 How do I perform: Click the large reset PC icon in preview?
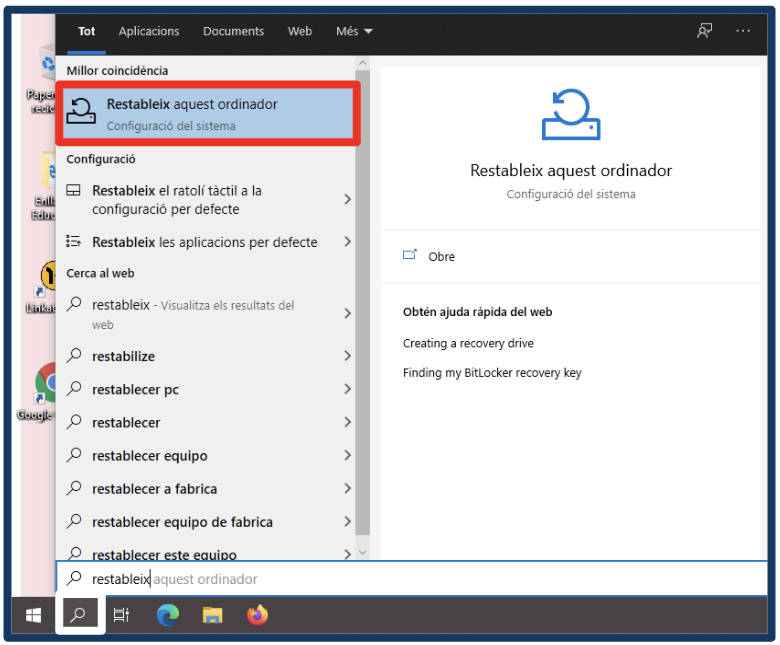pos(571,115)
